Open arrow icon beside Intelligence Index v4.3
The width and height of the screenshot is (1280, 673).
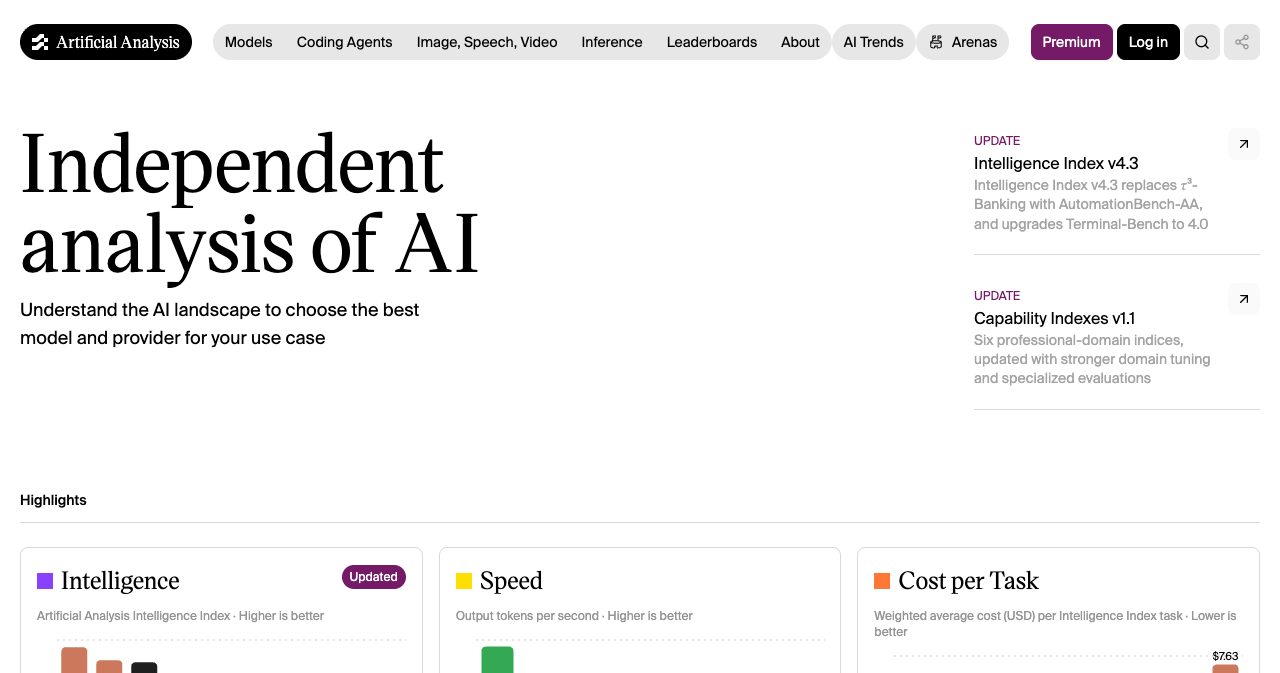1243,144
